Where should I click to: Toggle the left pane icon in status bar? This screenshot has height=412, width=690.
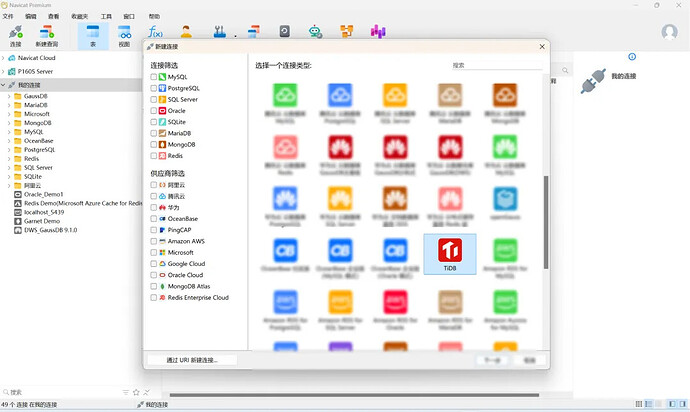pyautogui.click(x=672, y=404)
